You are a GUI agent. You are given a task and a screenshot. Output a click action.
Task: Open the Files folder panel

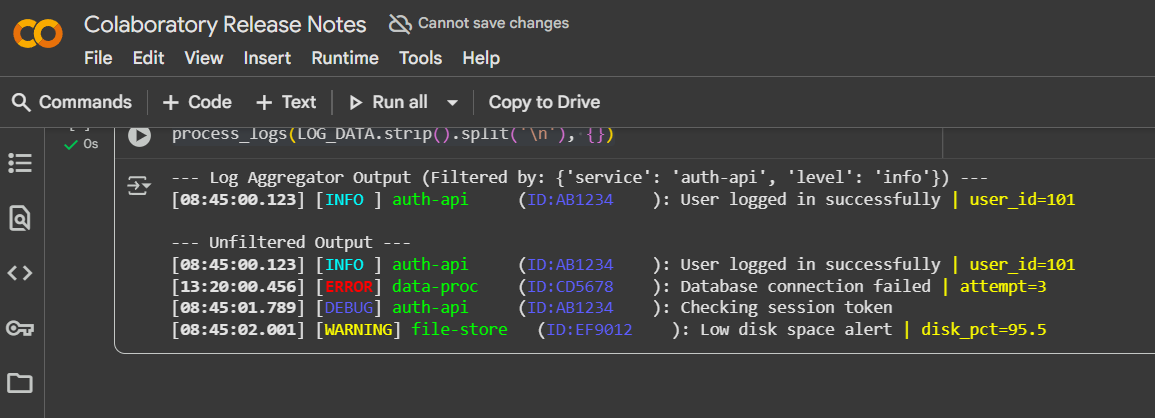pos(20,383)
